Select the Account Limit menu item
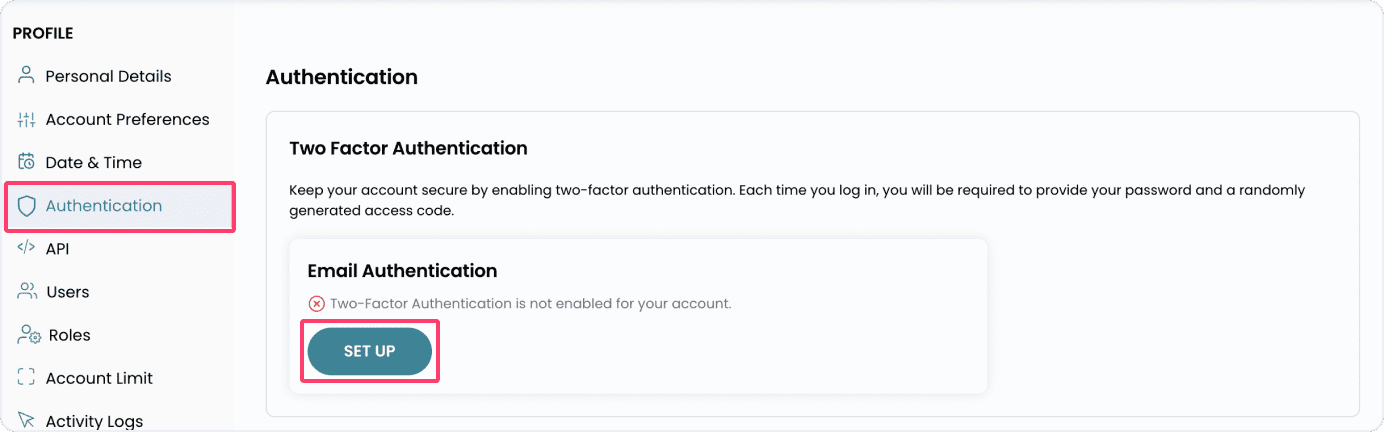 (x=99, y=378)
